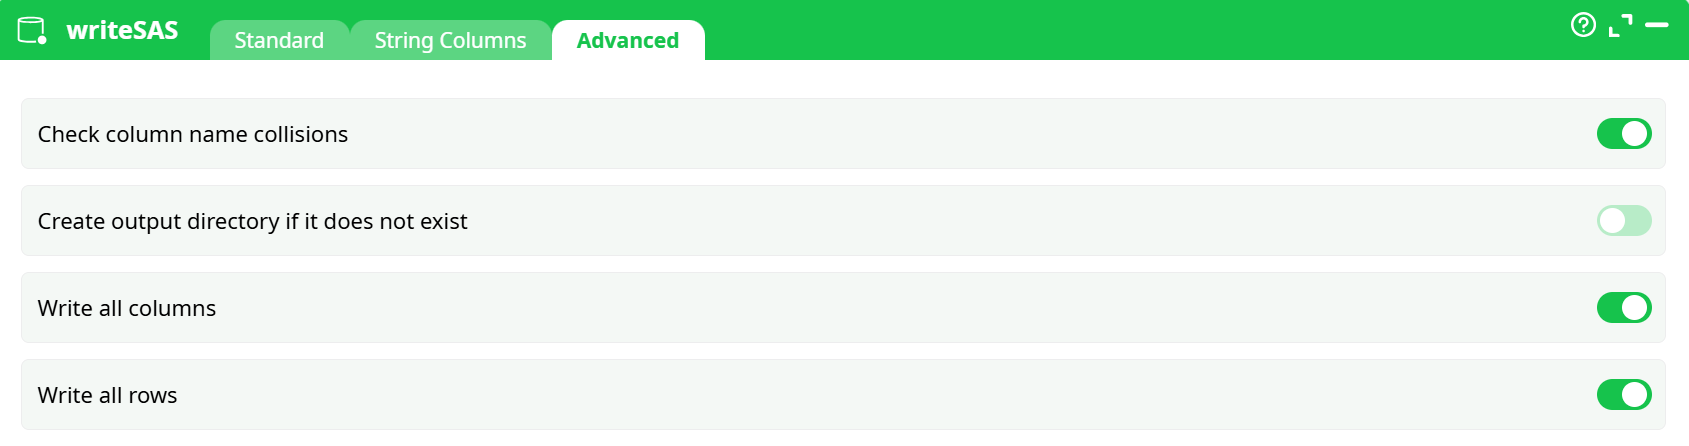Click the Write all rows label
1689x446 pixels.
pyautogui.click(x=107, y=395)
